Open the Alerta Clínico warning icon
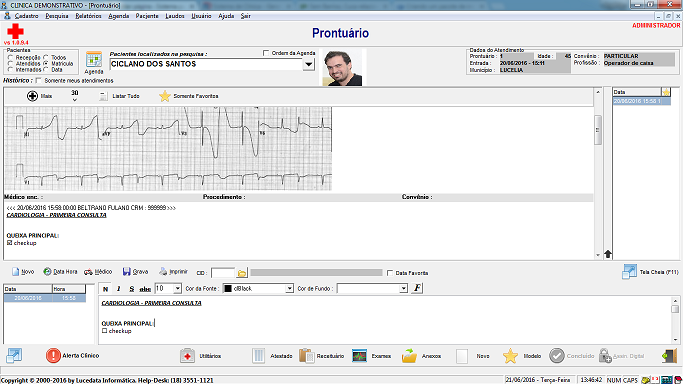Image resolution: width=683 pixels, height=384 pixels. (x=53, y=356)
